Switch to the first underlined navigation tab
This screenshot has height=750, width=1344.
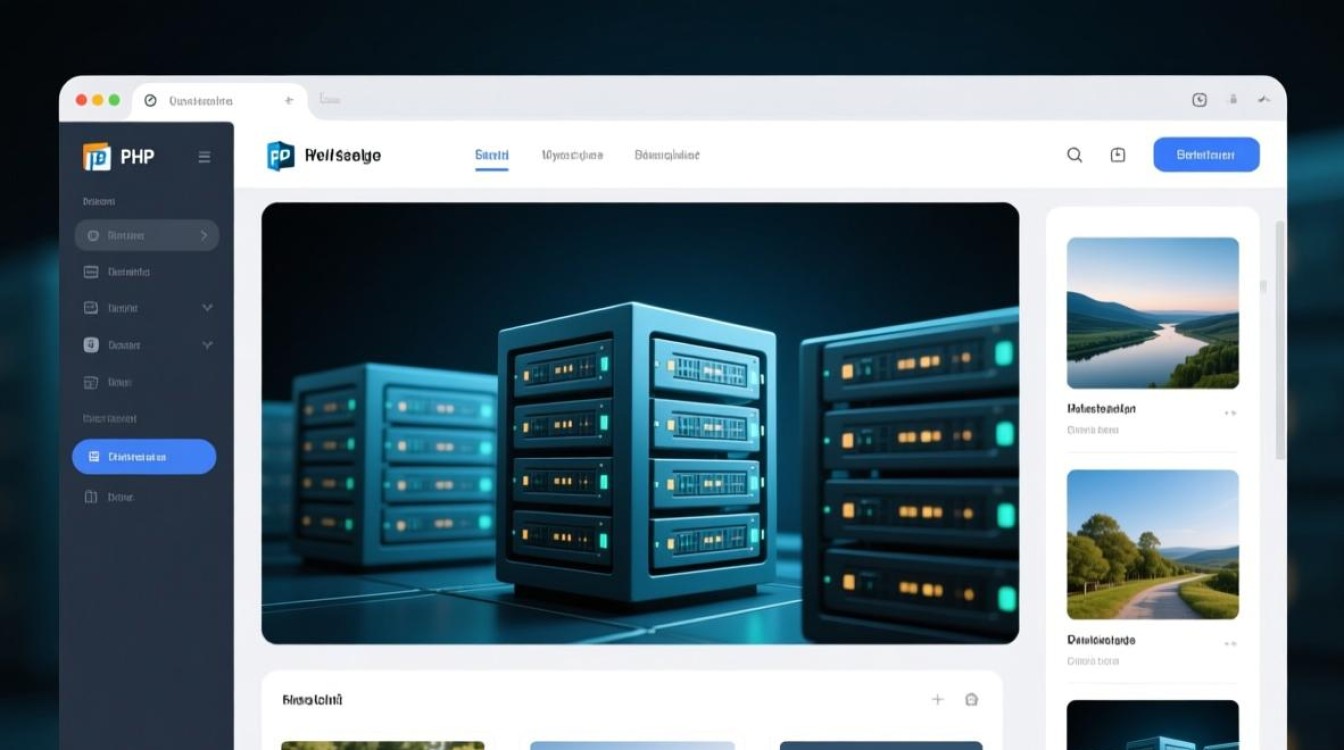pyautogui.click(x=491, y=155)
